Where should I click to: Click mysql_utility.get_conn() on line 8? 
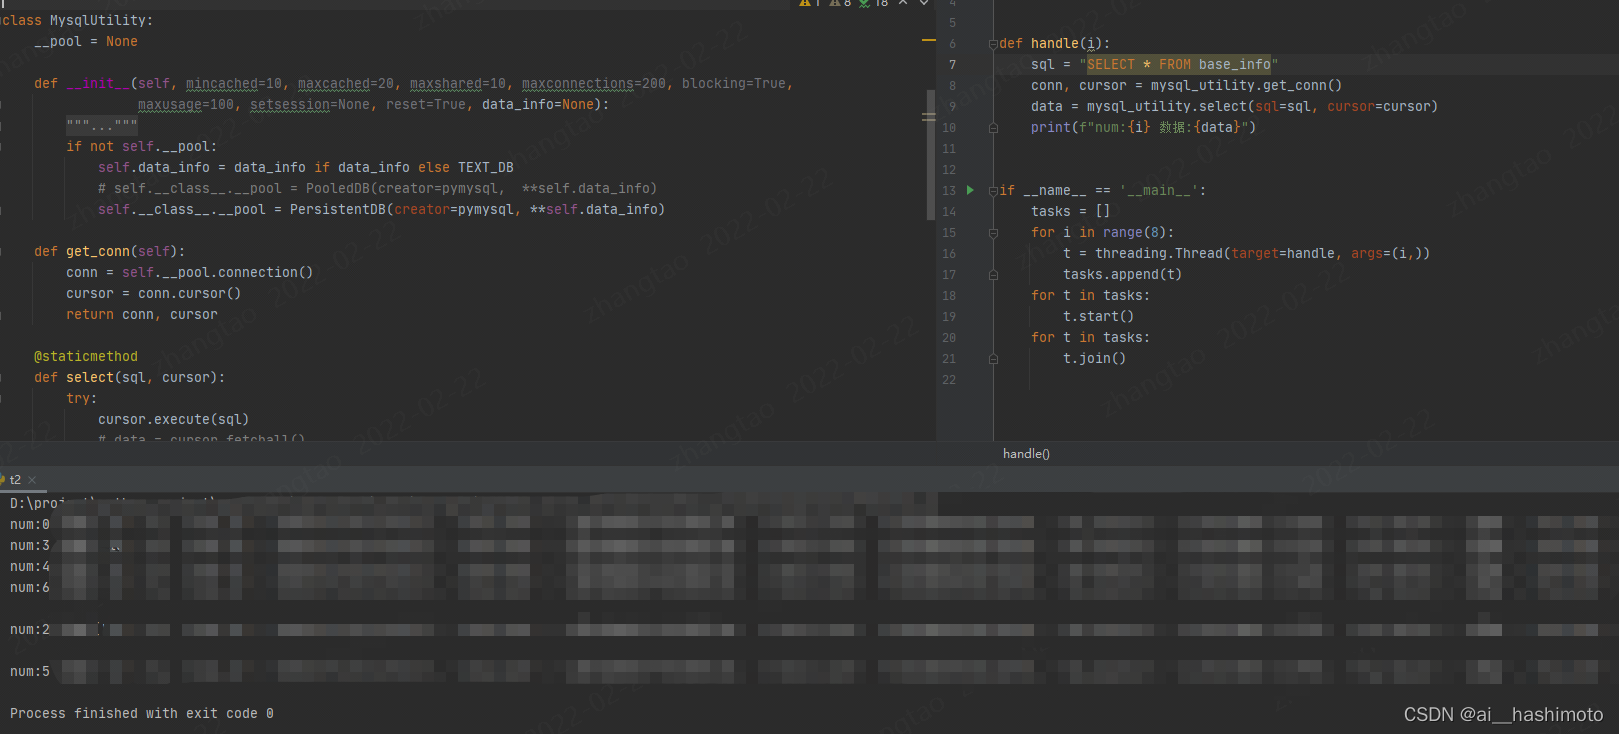pyautogui.click(x=1246, y=86)
